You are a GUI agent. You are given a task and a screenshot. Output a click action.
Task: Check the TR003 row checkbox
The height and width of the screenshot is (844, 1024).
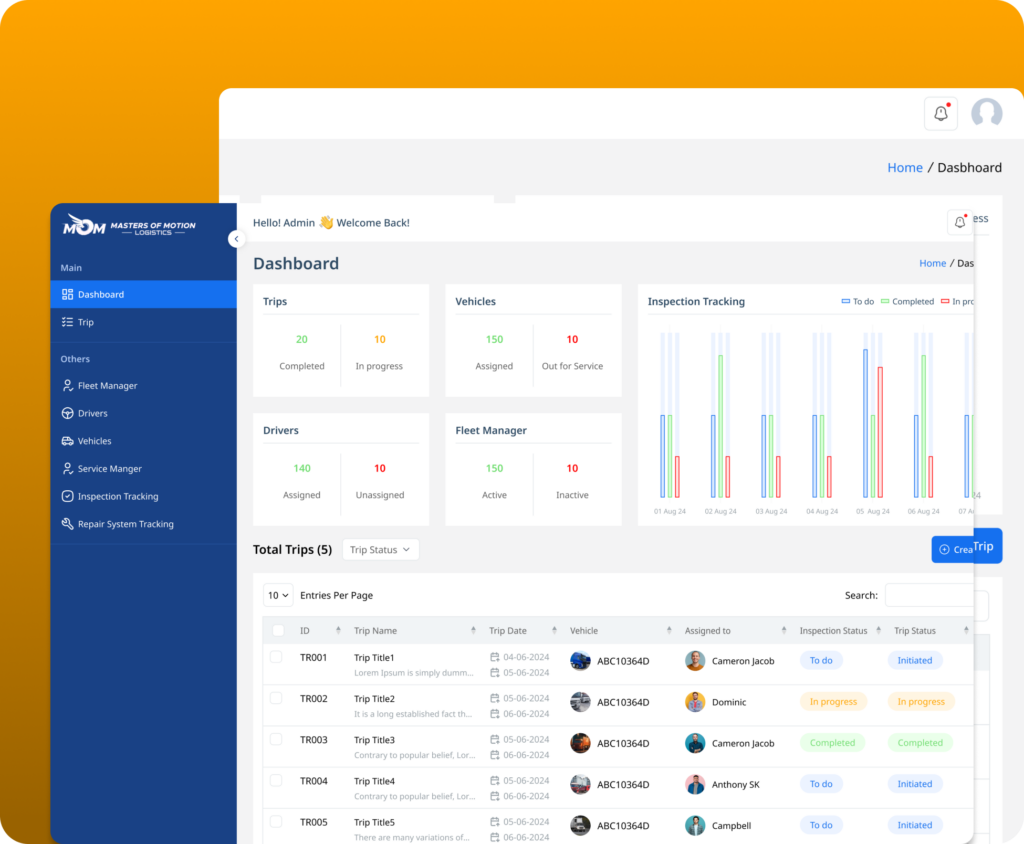[x=276, y=739]
